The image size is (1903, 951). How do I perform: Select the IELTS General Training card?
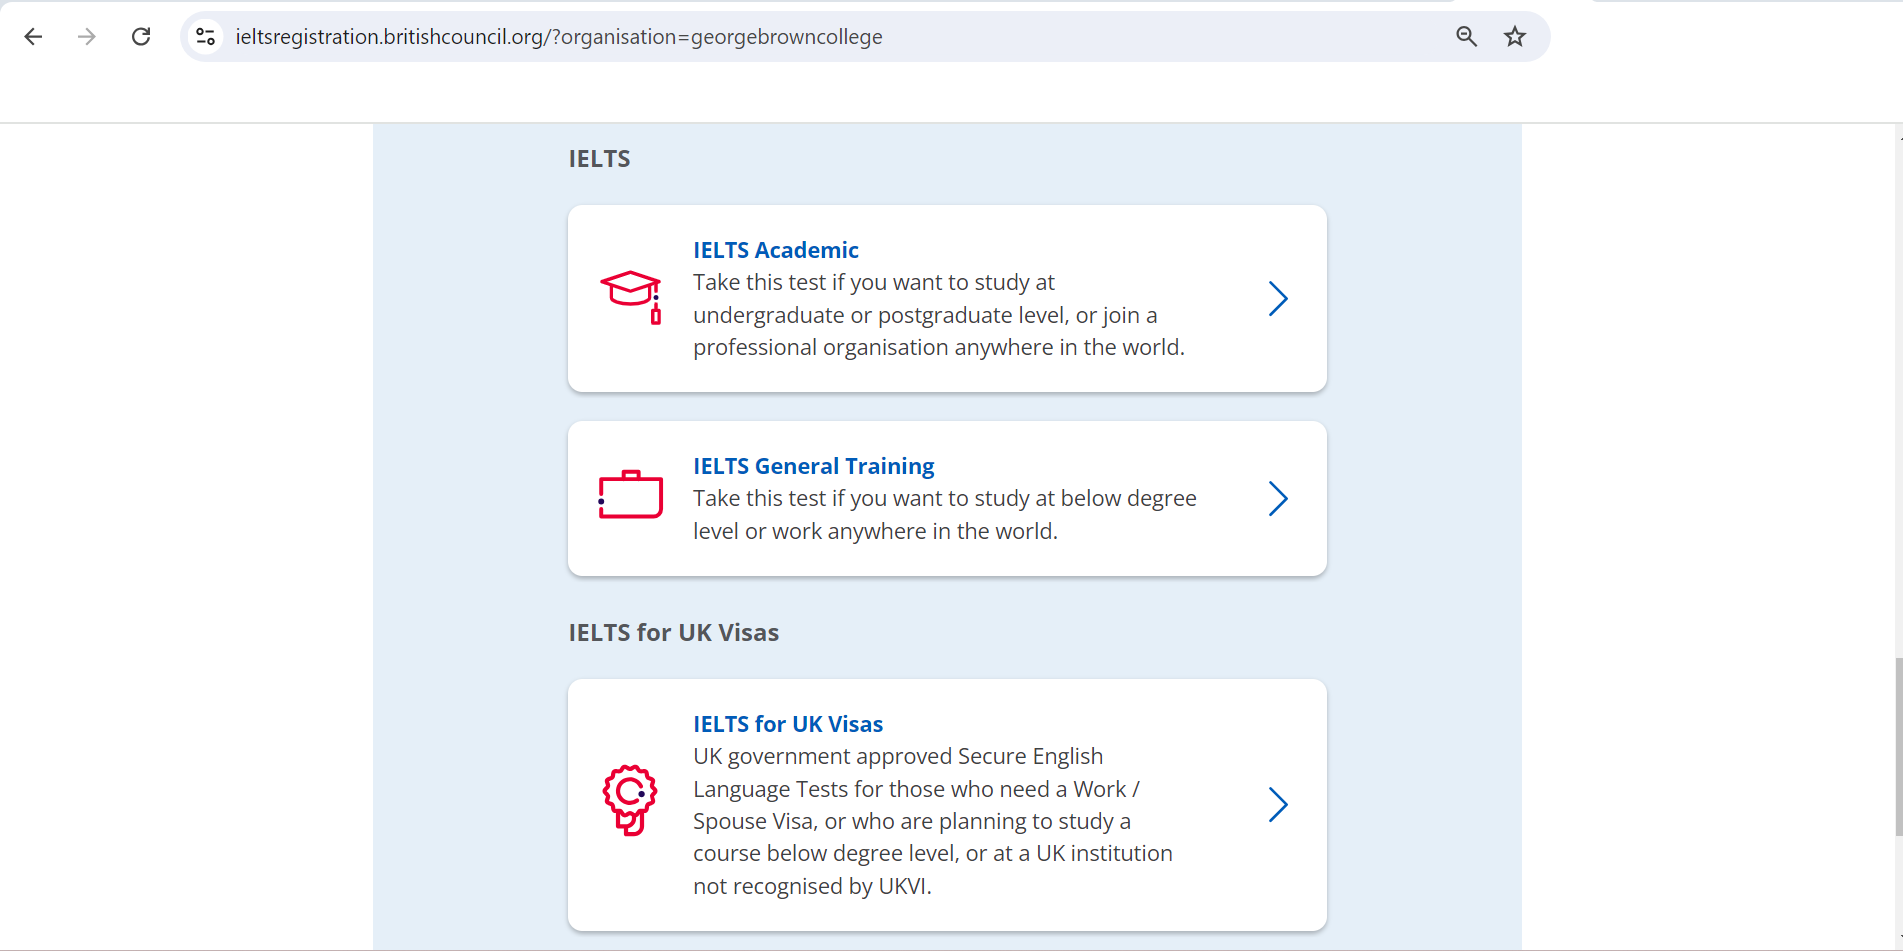click(x=947, y=498)
